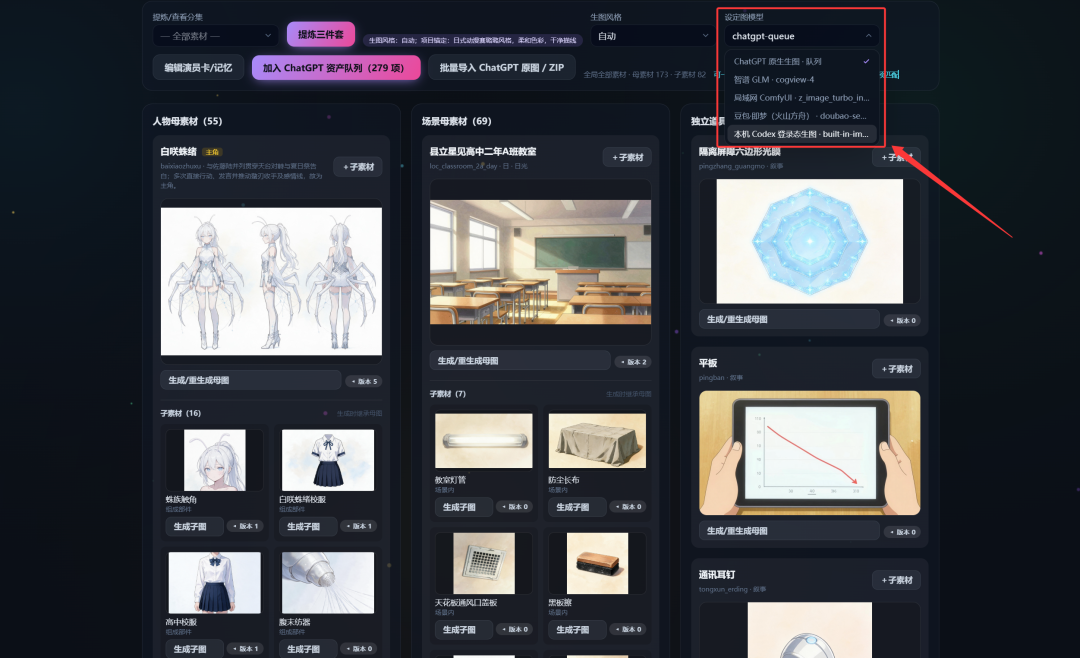Open 编辑演员卡/记忆 editor
The height and width of the screenshot is (658, 1080).
(x=198, y=68)
